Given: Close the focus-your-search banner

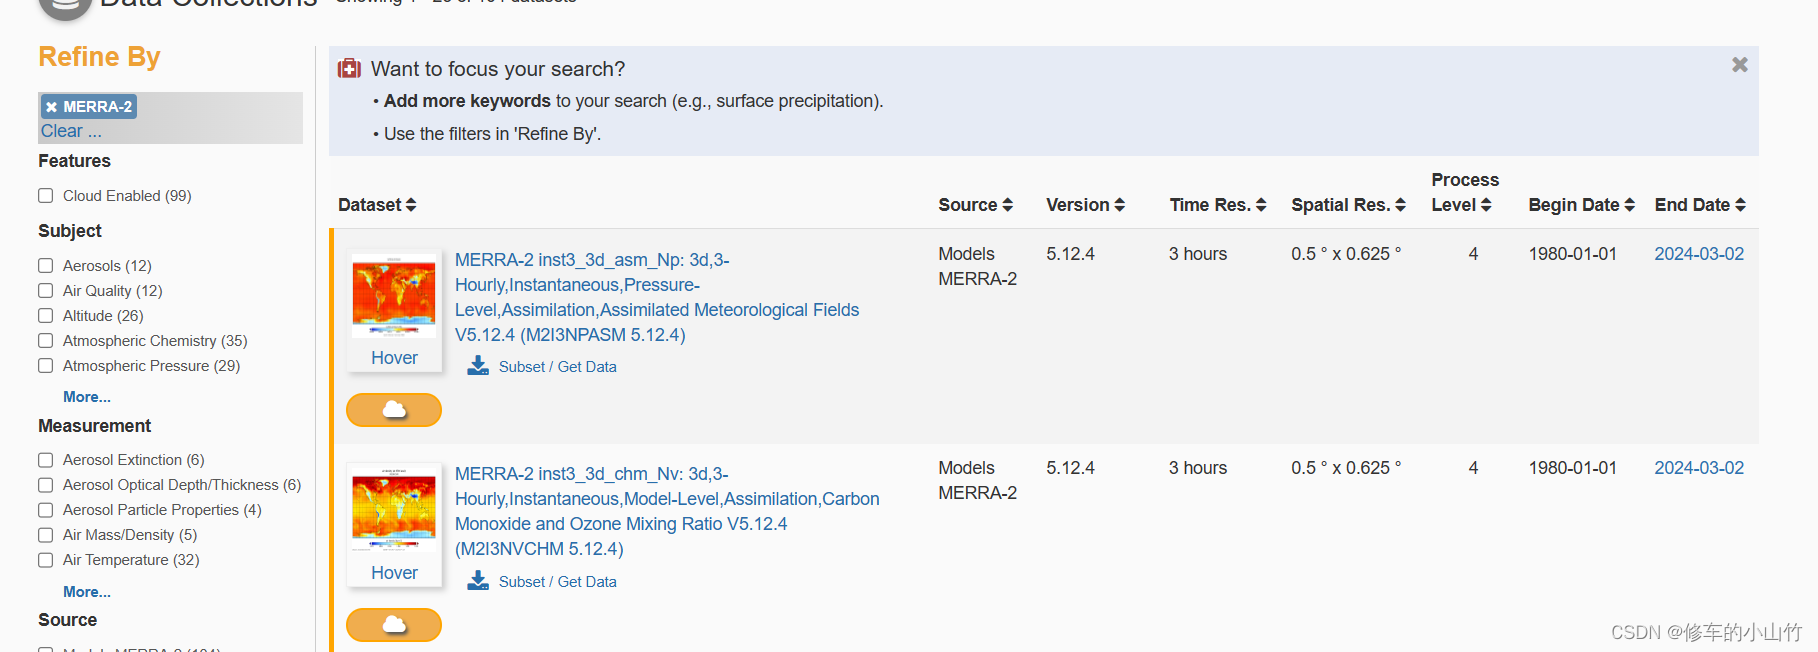Looking at the screenshot, I should tap(1740, 65).
